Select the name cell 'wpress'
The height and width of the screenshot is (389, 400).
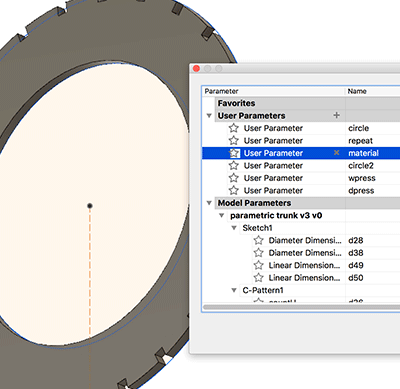362,178
